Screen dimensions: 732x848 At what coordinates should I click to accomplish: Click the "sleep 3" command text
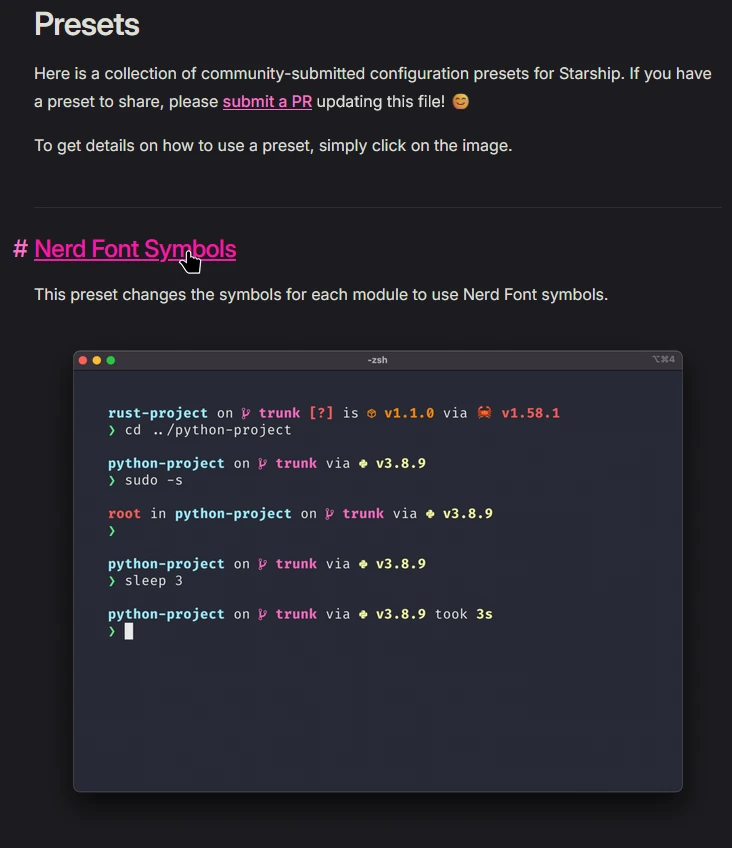pyautogui.click(x=154, y=581)
